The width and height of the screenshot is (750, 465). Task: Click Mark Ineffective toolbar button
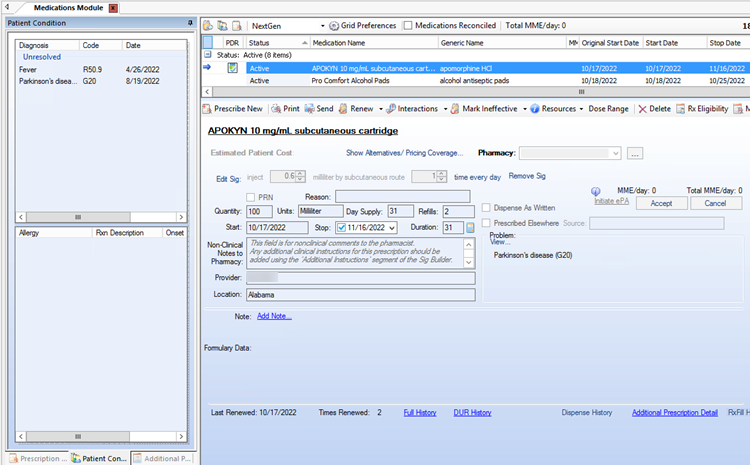click(484, 109)
